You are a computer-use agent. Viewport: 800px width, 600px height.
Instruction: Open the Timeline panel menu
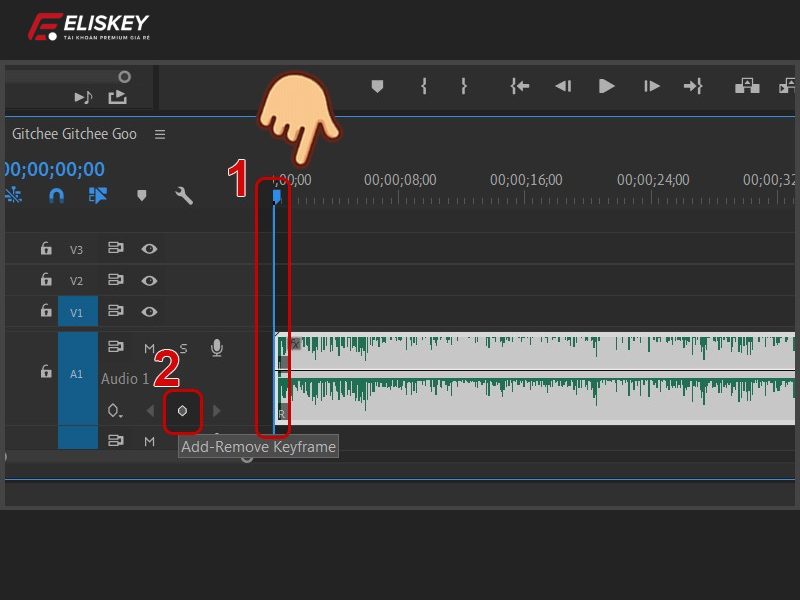tap(160, 134)
